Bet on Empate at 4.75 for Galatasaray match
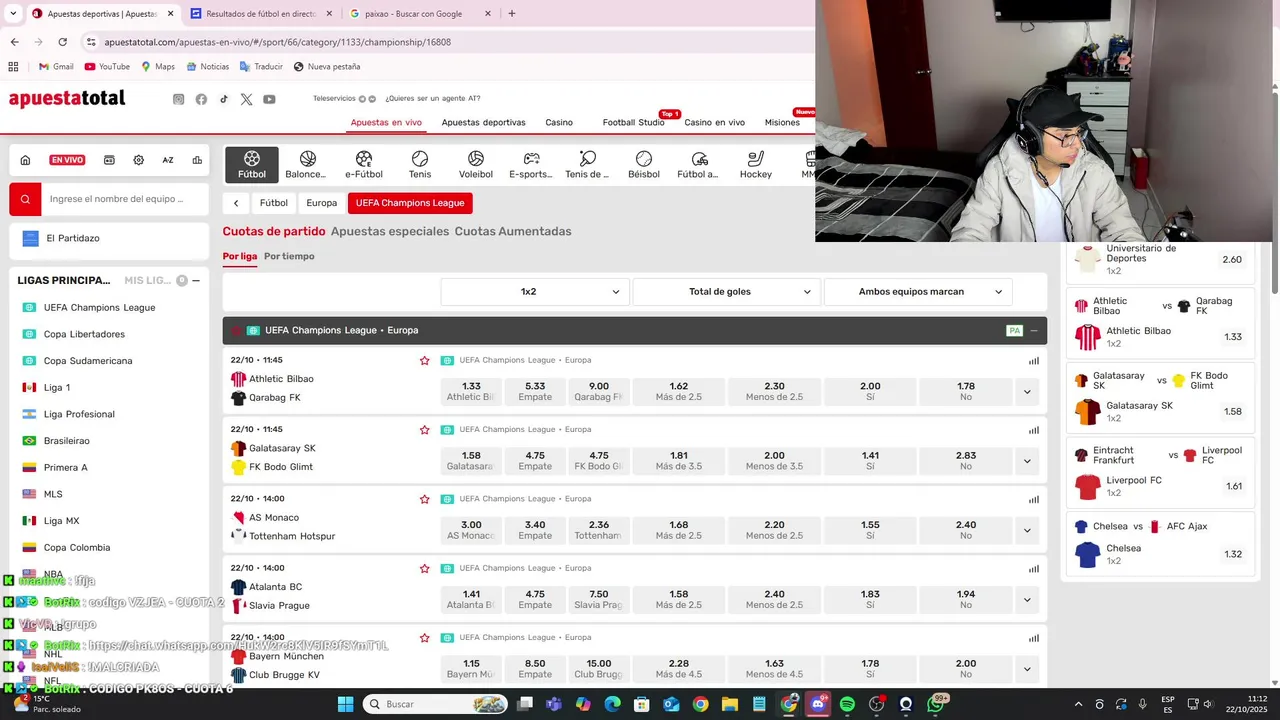 (x=535, y=461)
